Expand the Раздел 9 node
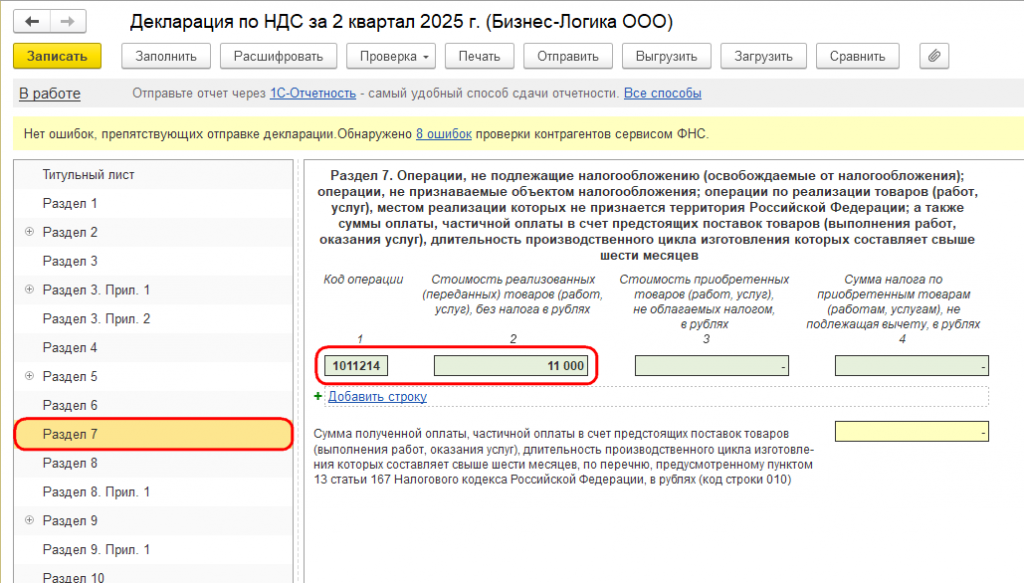Screen dimensions: 1024x583 (x=29, y=520)
